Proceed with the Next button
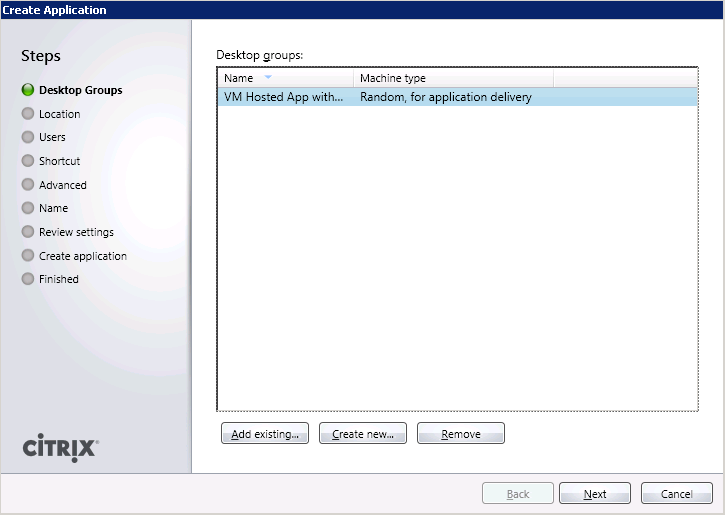 pos(595,493)
